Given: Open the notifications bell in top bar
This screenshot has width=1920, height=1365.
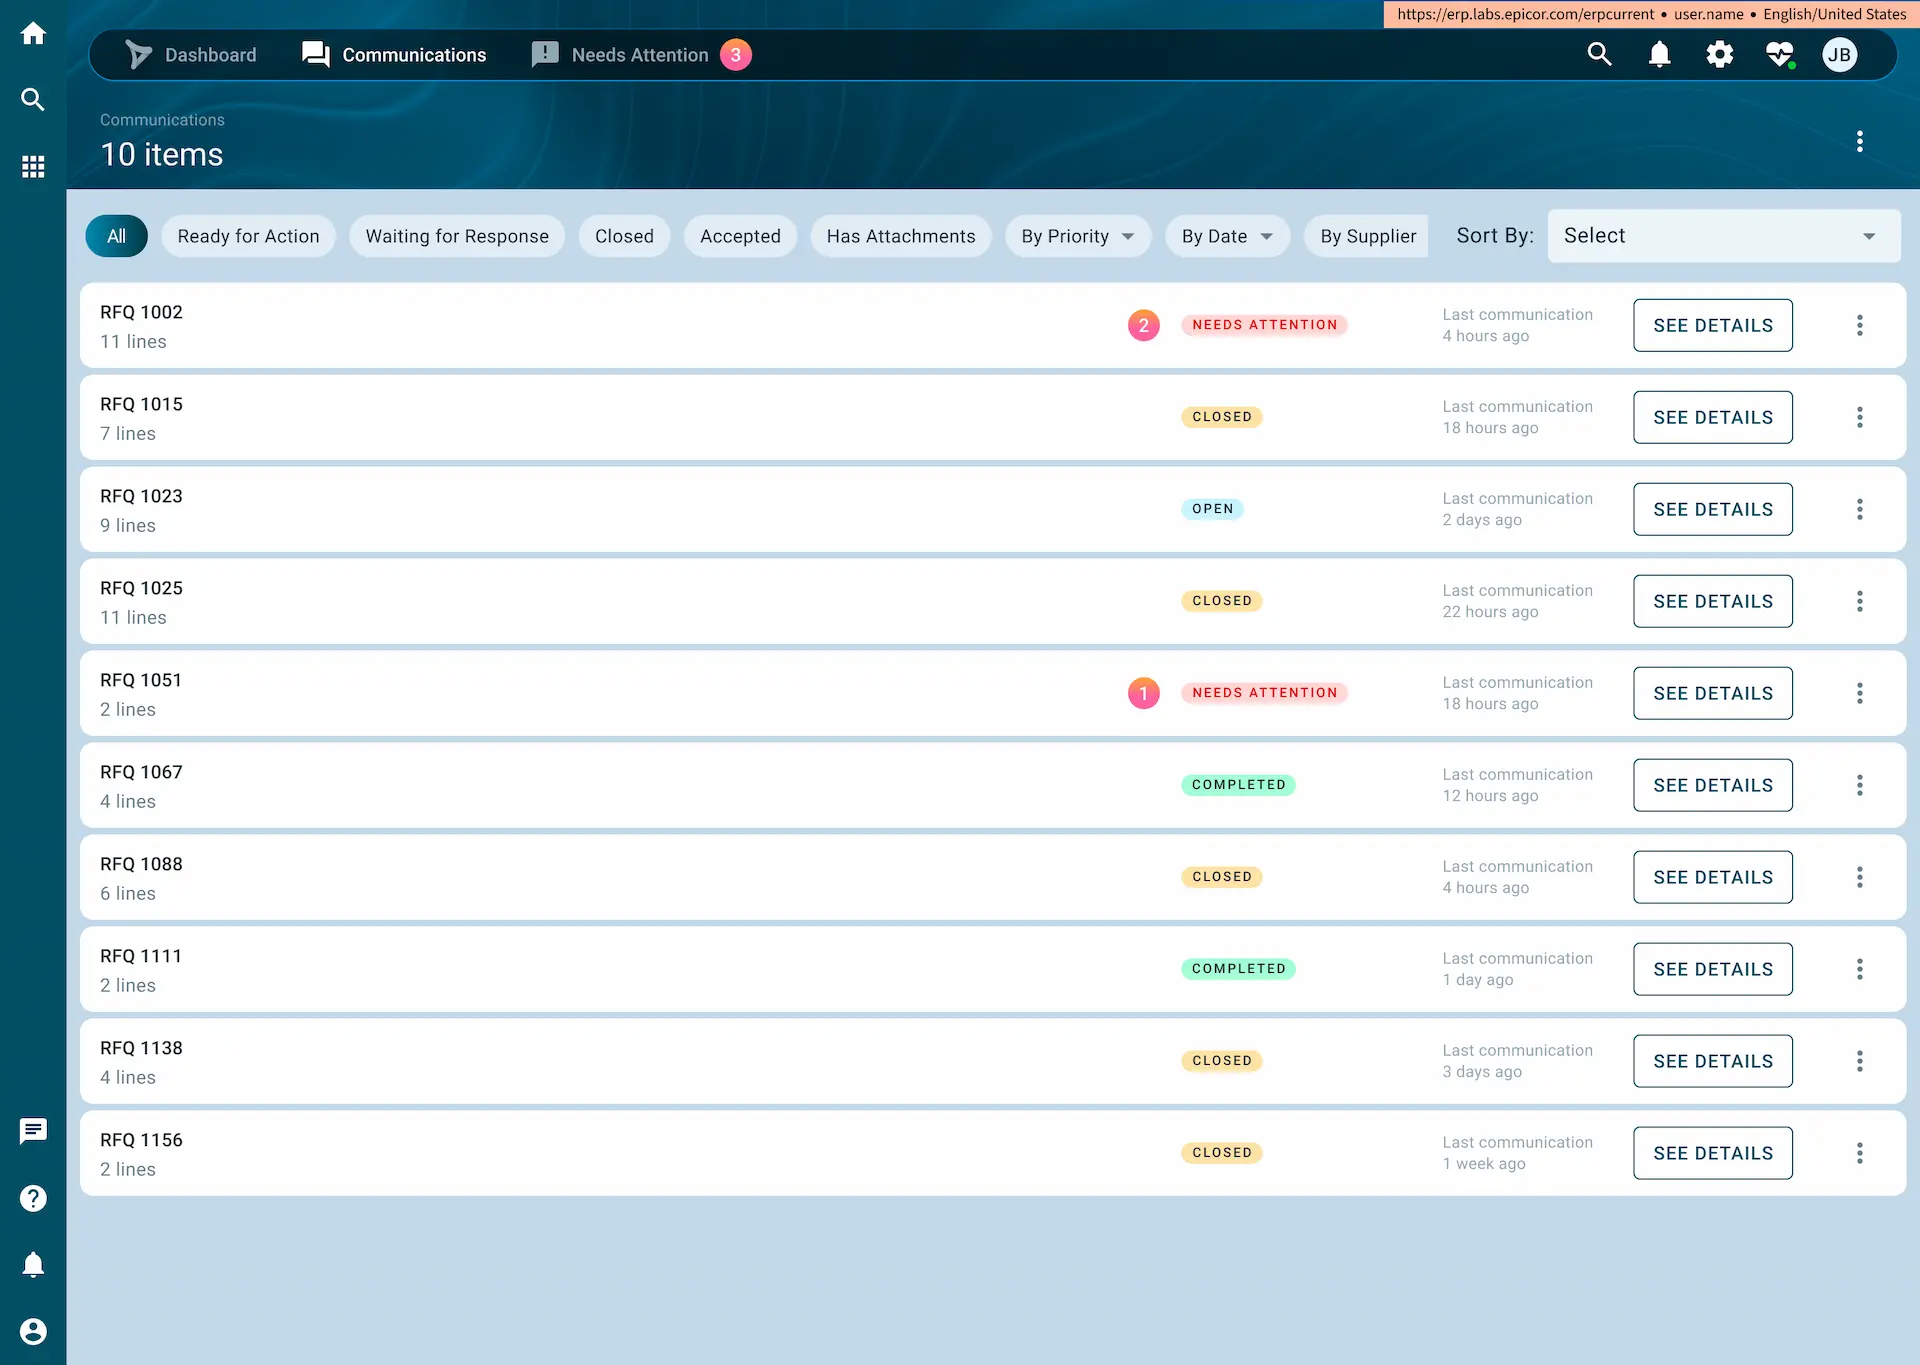Looking at the screenshot, I should (1659, 55).
